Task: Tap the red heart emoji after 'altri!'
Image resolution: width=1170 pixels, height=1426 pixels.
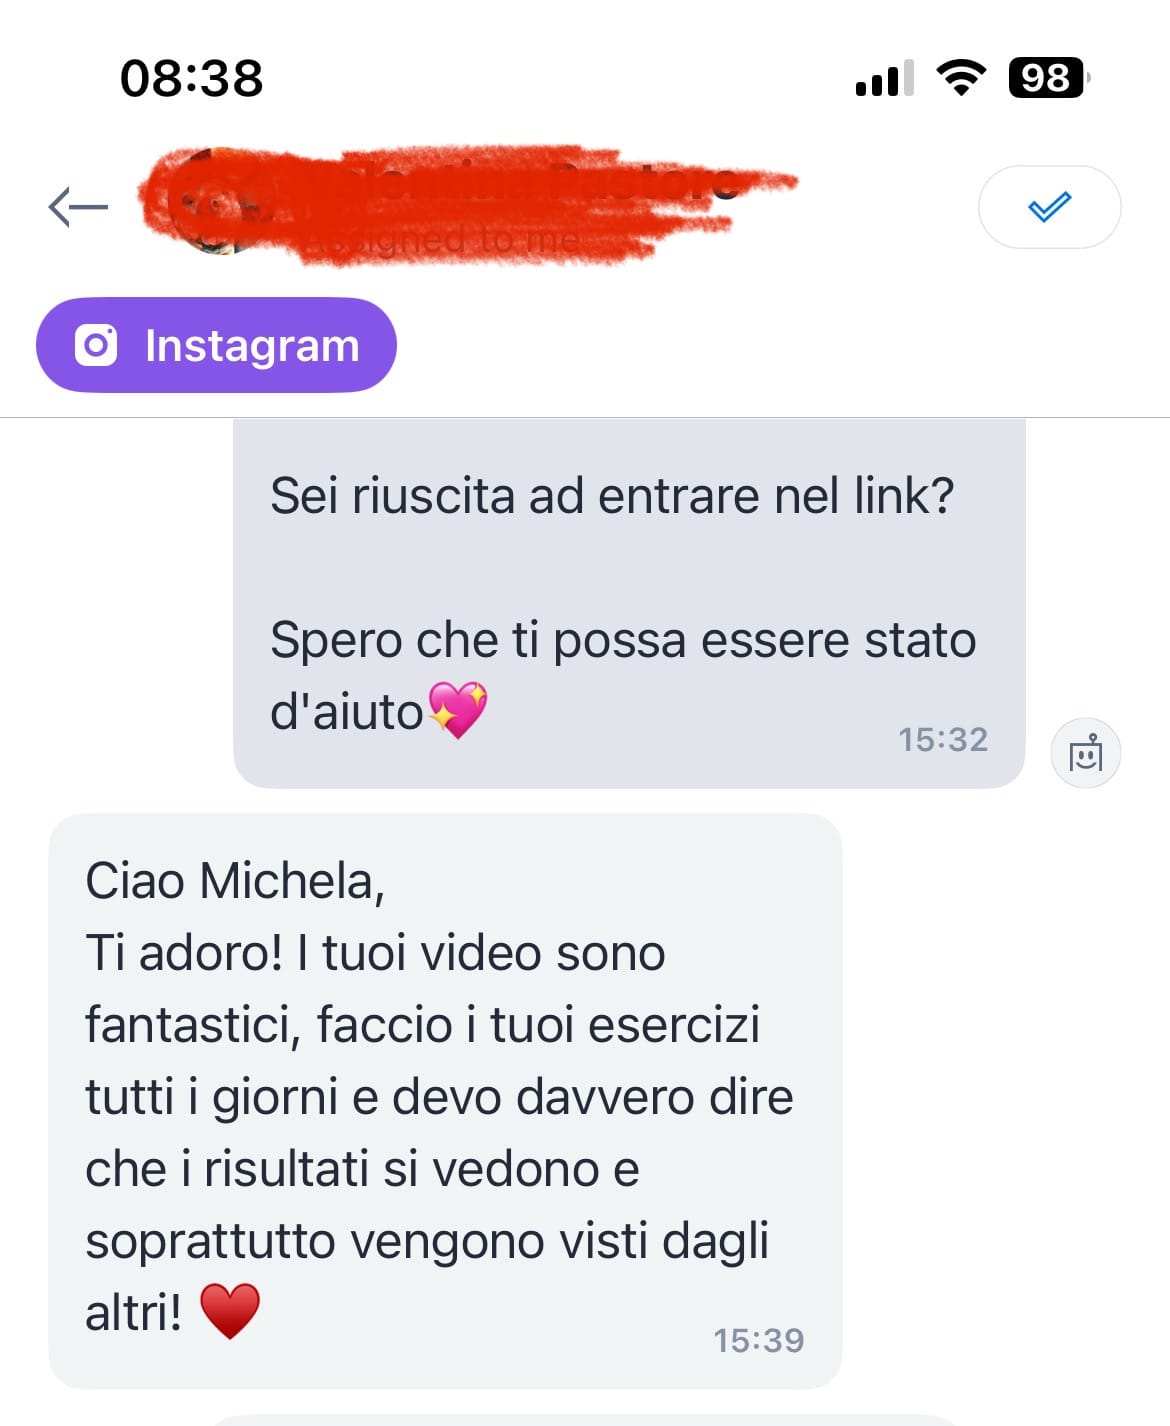Action: click(x=230, y=1312)
